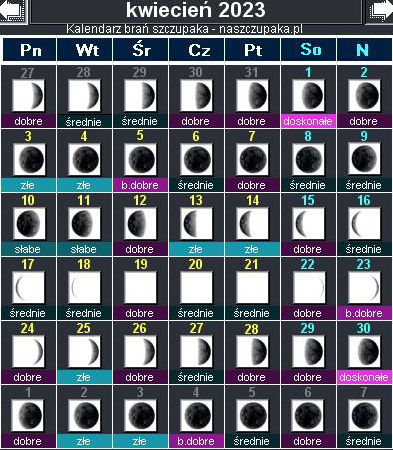This screenshot has width=393, height=450.
Task: Click moon phase icon for April 30
Action: (364, 351)
